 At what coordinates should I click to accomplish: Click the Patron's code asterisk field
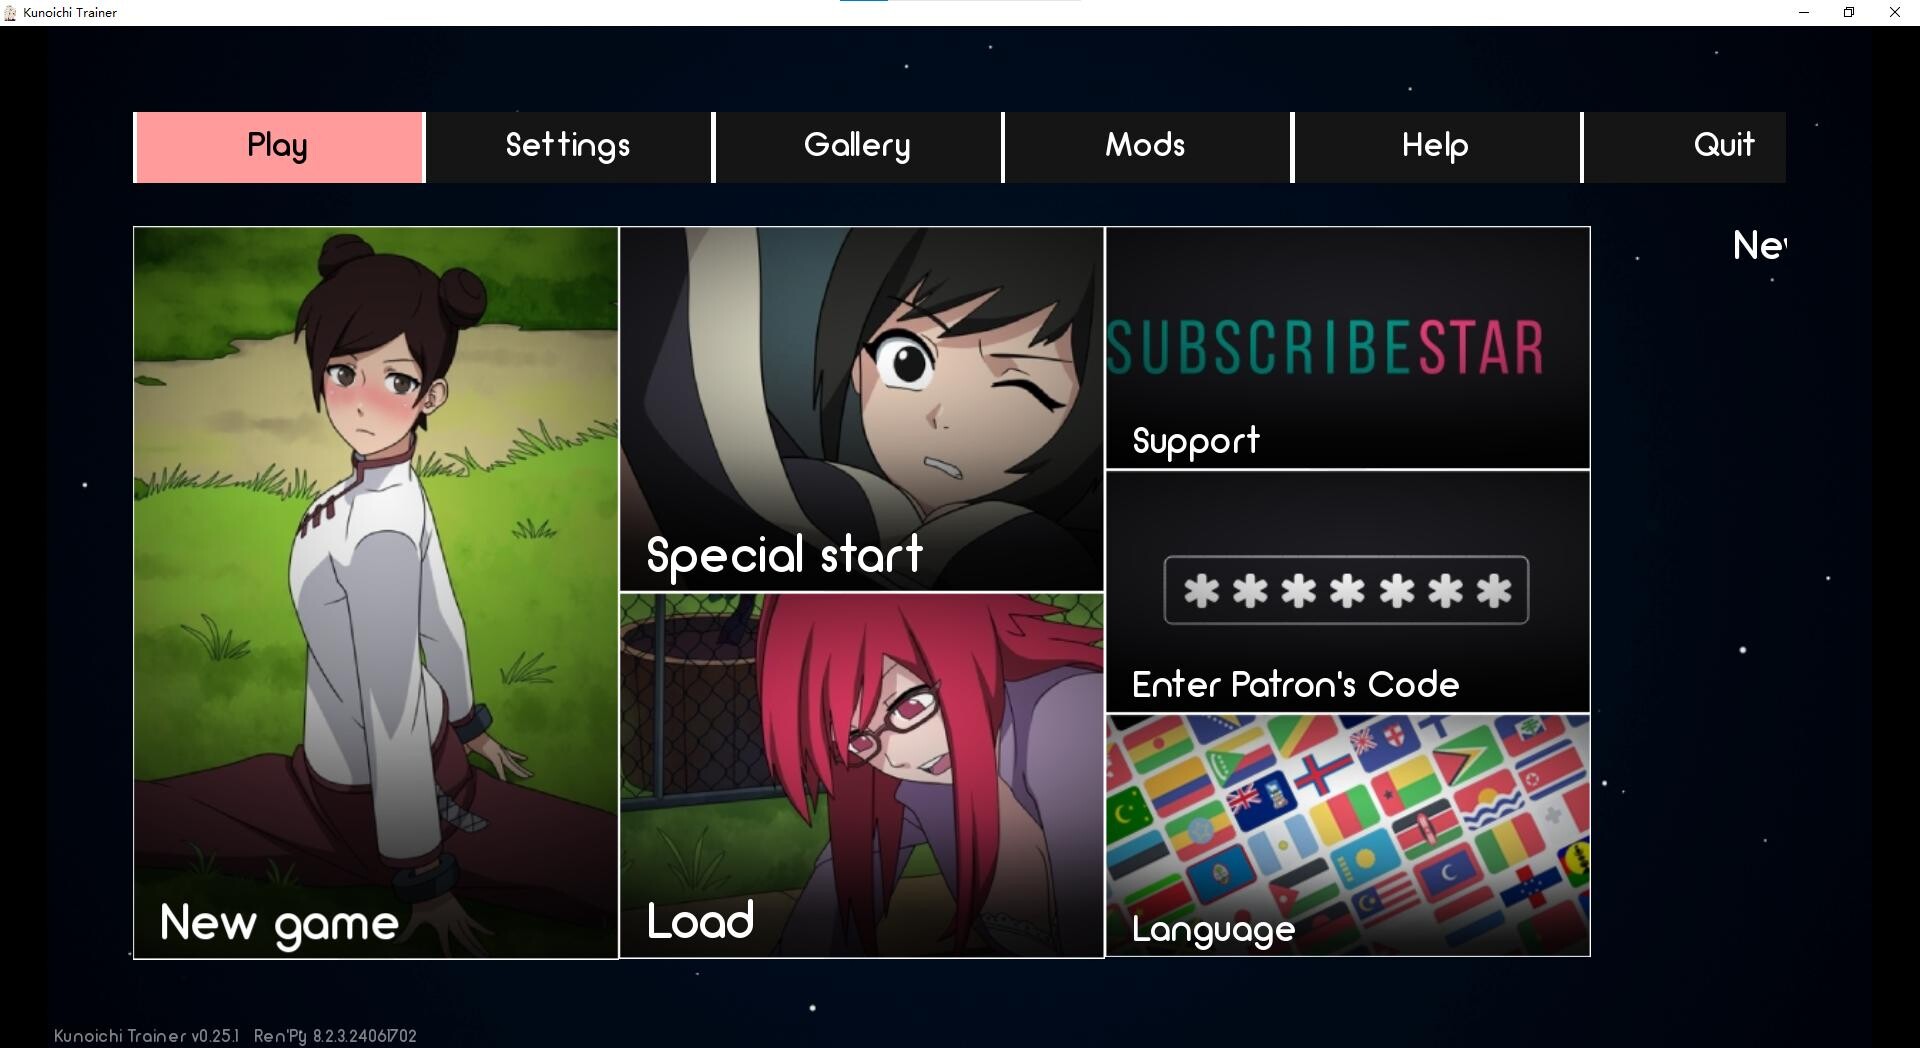[x=1346, y=590]
